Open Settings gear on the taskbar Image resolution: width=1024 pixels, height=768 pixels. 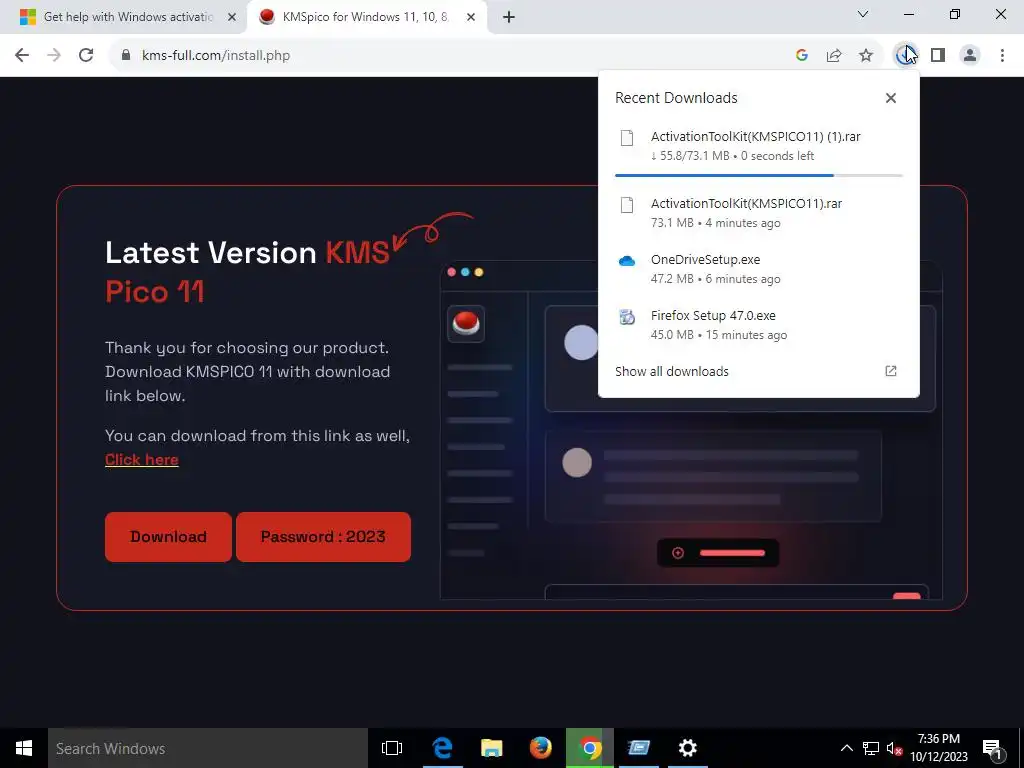tap(688, 748)
